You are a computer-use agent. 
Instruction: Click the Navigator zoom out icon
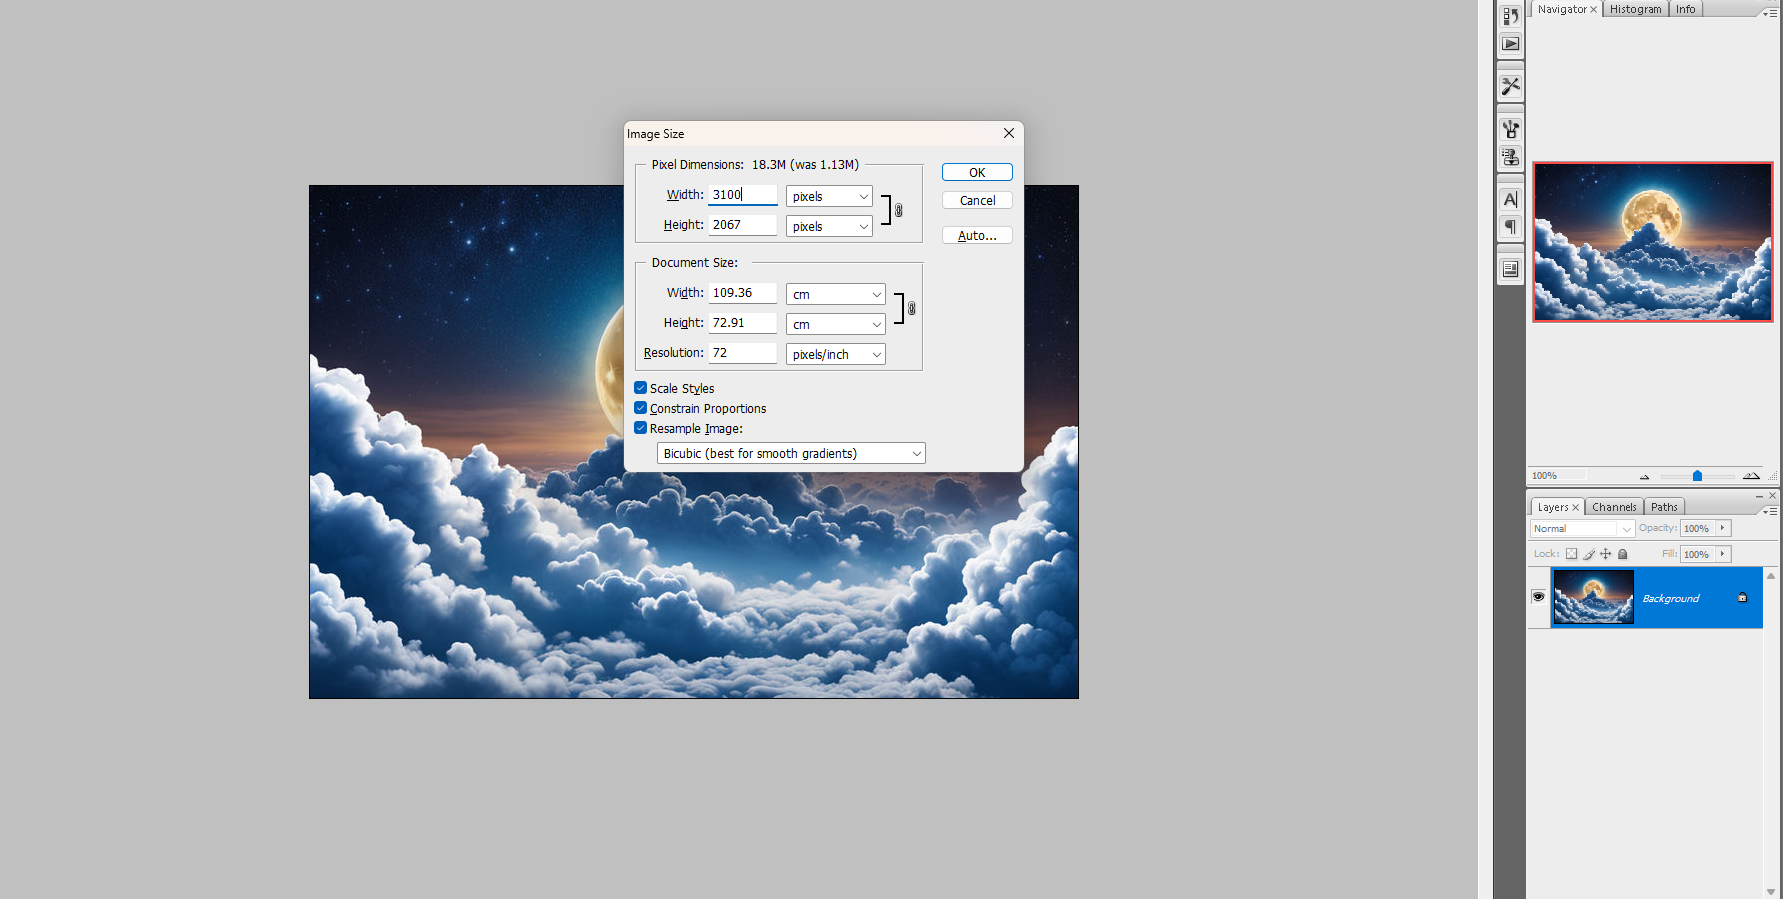click(1644, 476)
